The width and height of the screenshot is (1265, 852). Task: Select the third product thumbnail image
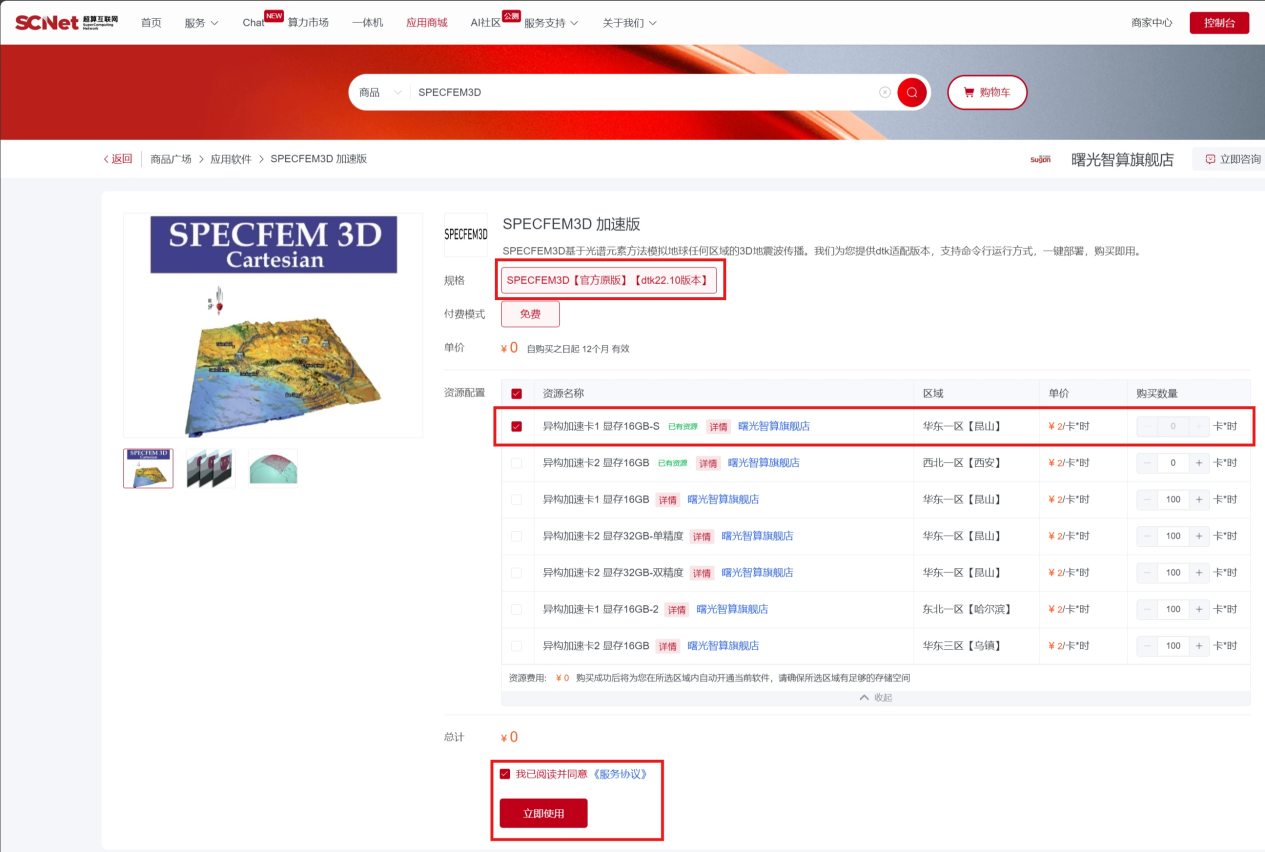click(273, 467)
